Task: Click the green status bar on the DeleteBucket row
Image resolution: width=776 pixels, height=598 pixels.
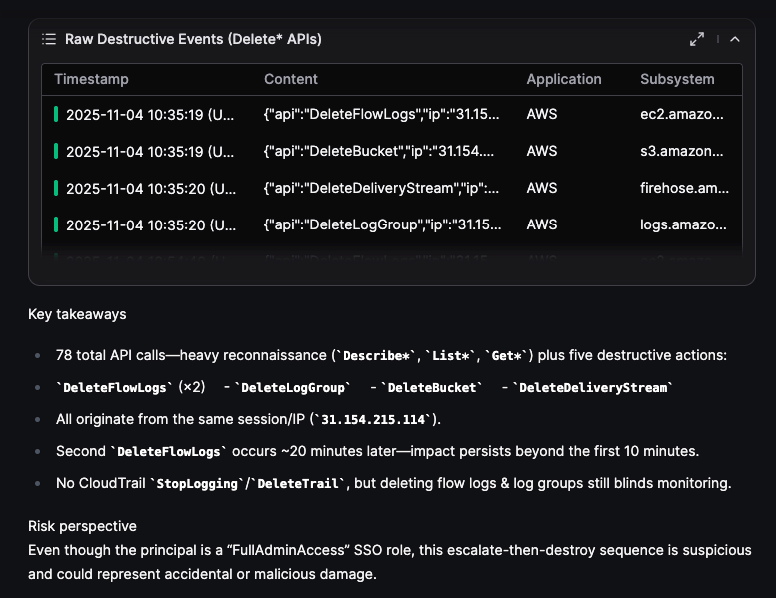Action: point(56,151)
